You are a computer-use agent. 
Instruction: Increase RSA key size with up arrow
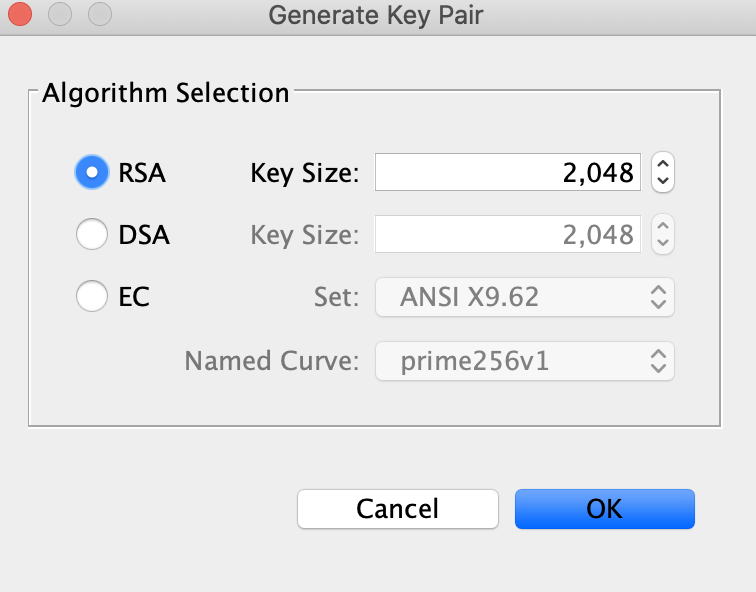click(663, 164)
